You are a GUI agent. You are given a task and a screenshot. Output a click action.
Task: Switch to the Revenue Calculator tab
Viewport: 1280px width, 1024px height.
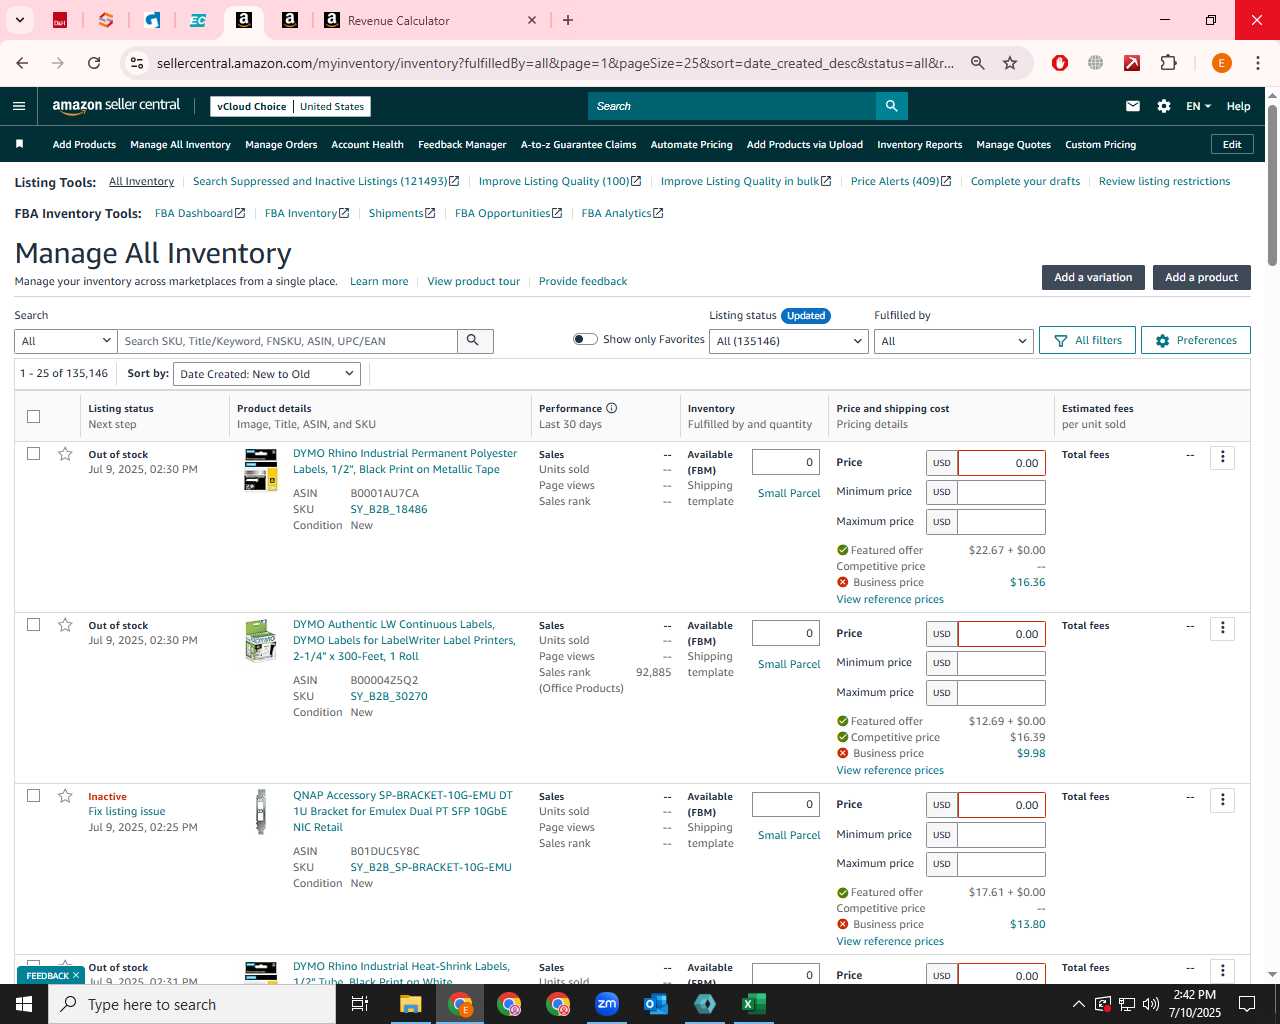coord(430,20)
